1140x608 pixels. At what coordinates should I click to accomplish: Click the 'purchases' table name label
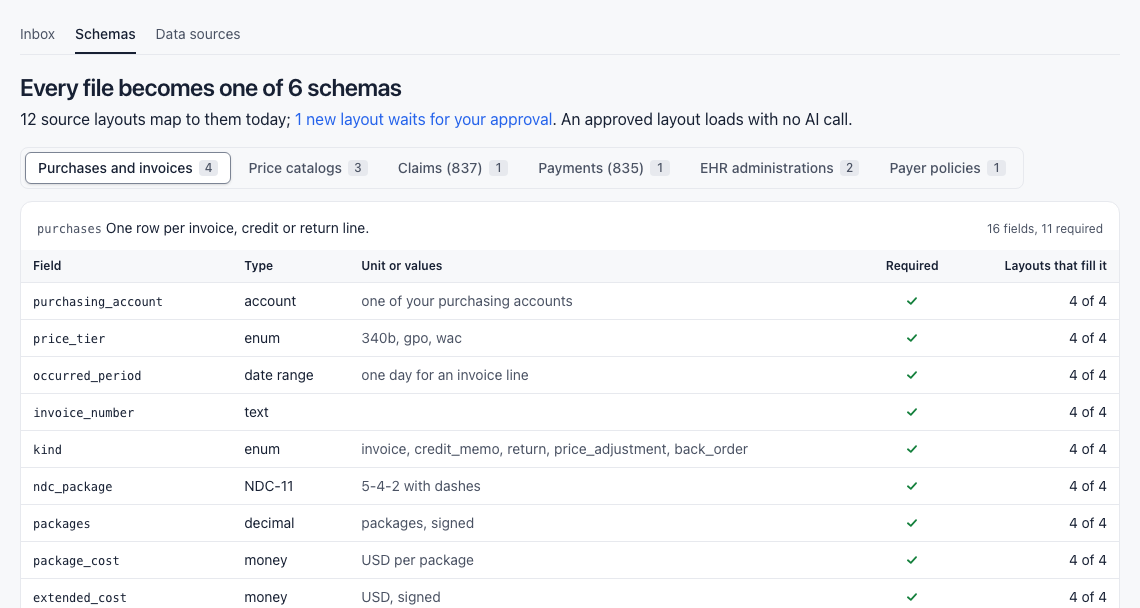coord(69,228)
